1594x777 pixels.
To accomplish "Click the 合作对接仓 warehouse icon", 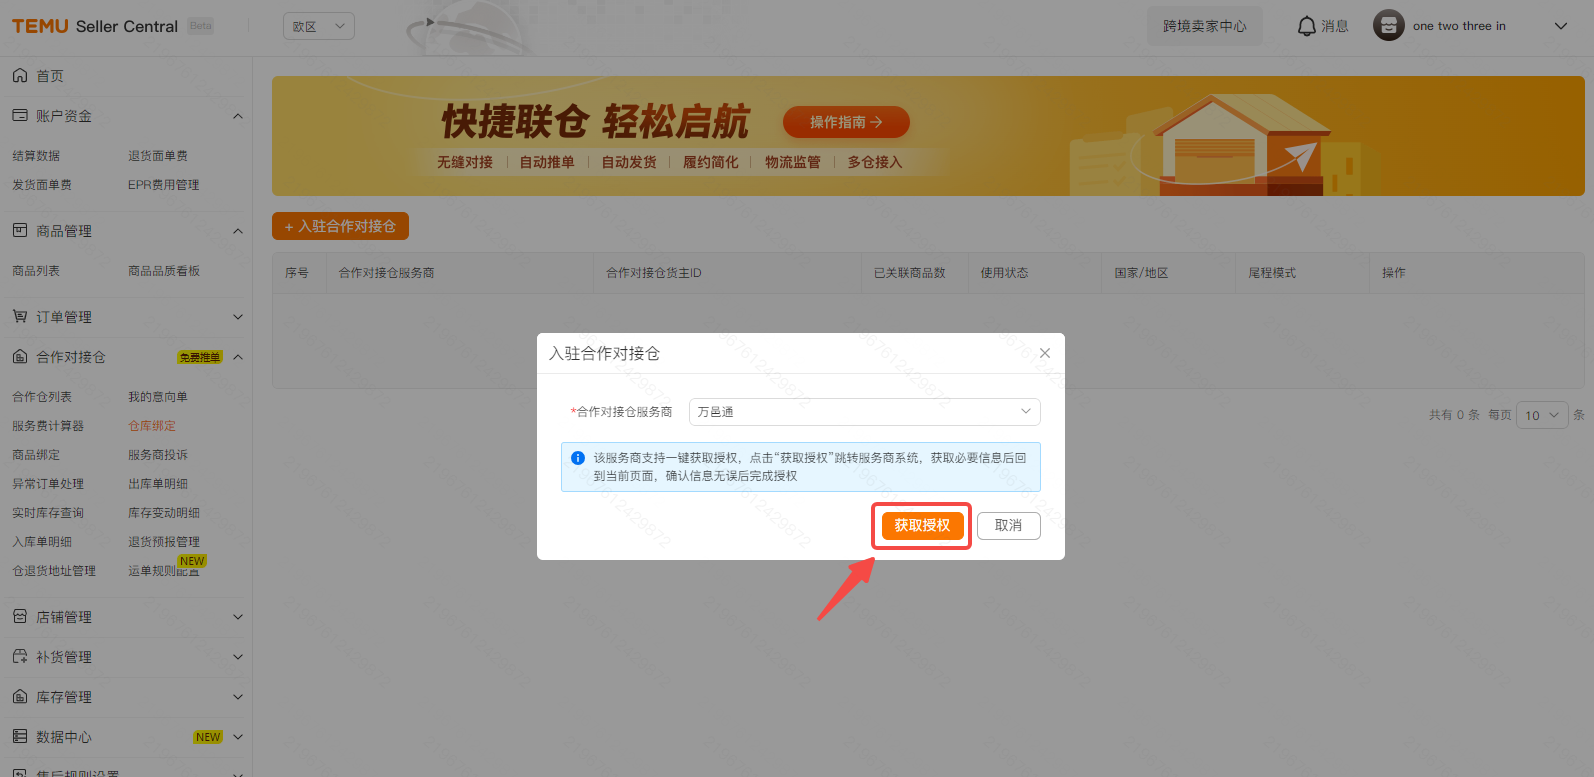I will pyautogui.click(x=20, y=357).
